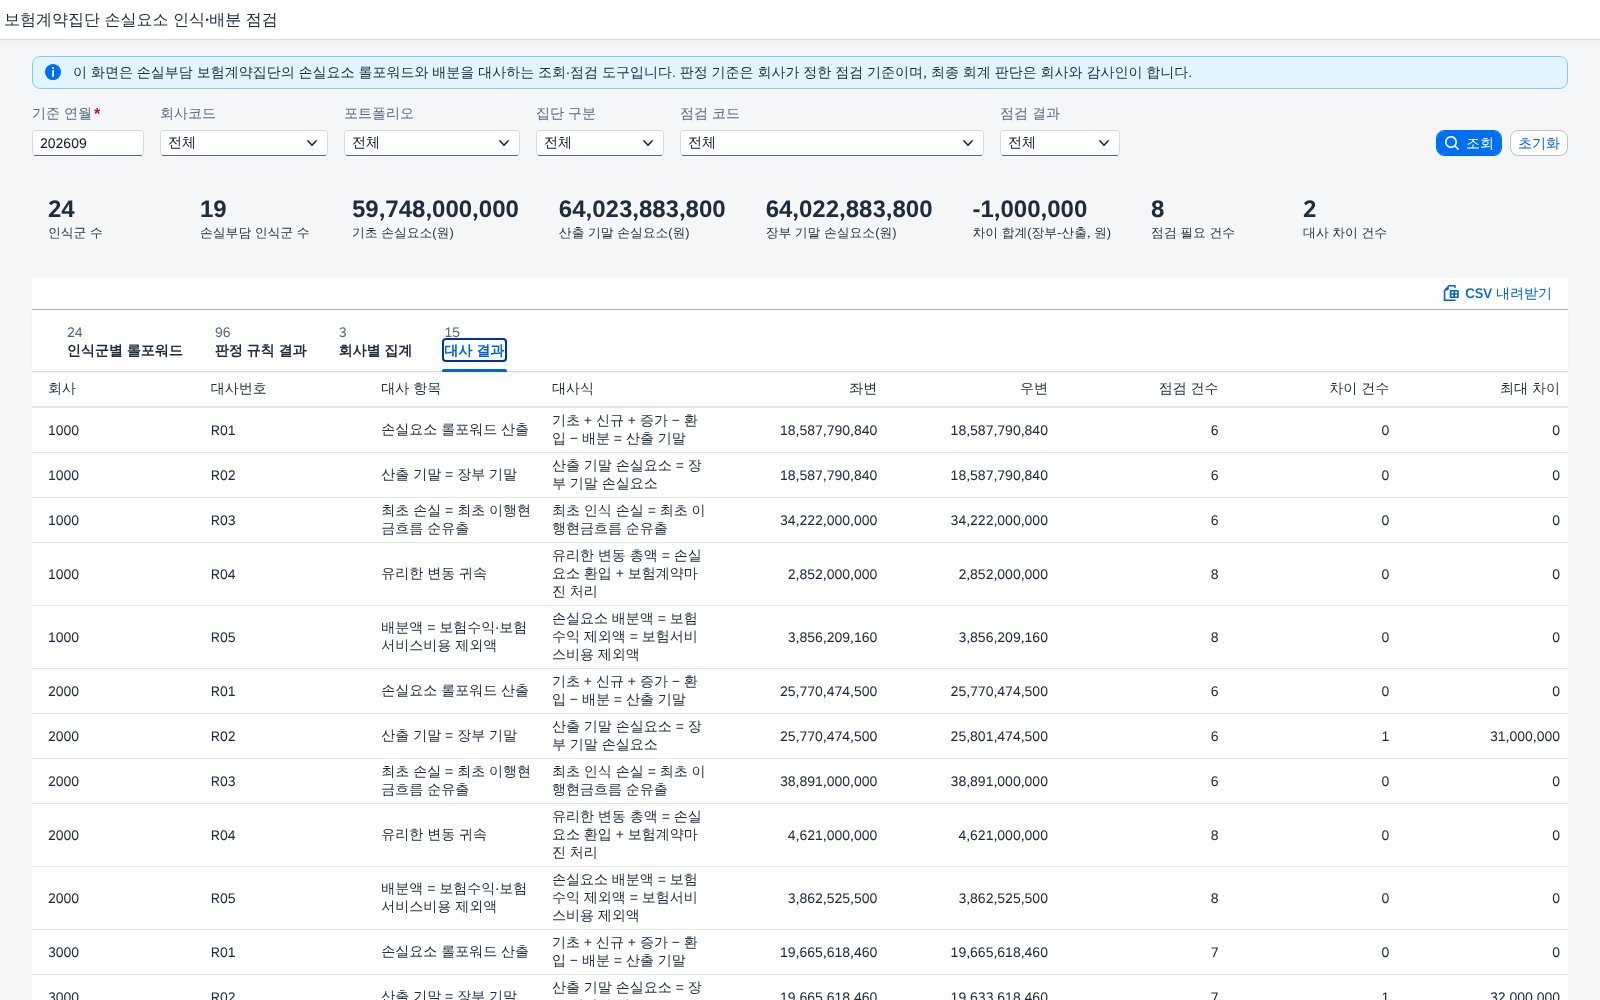Screen dimensions: 1600x1000
Task: Open the 회사코드 dropdown
Action: pos(244,143)
